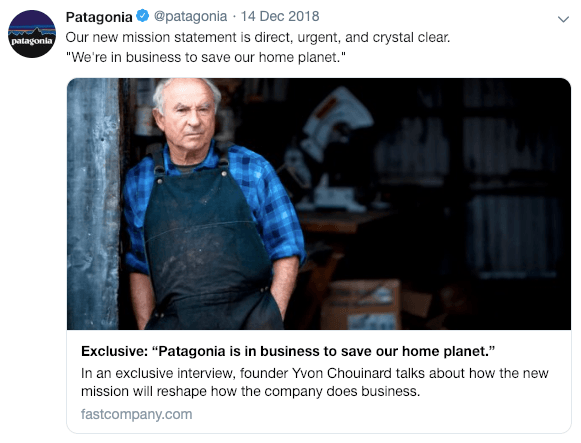Click the mountain skyline in the Patagonia logo
The image size is (581, 443).
32,31
